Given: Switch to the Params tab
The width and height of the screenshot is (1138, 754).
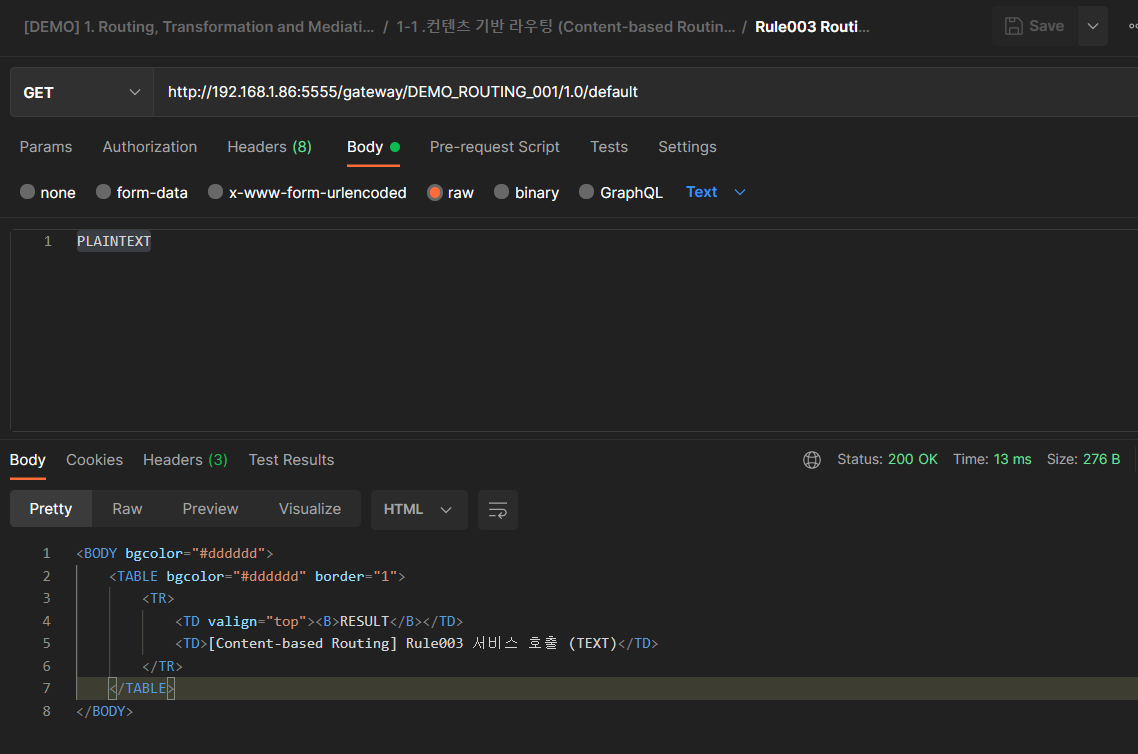Looking at the screenshot, I should (x=46, y=147).
